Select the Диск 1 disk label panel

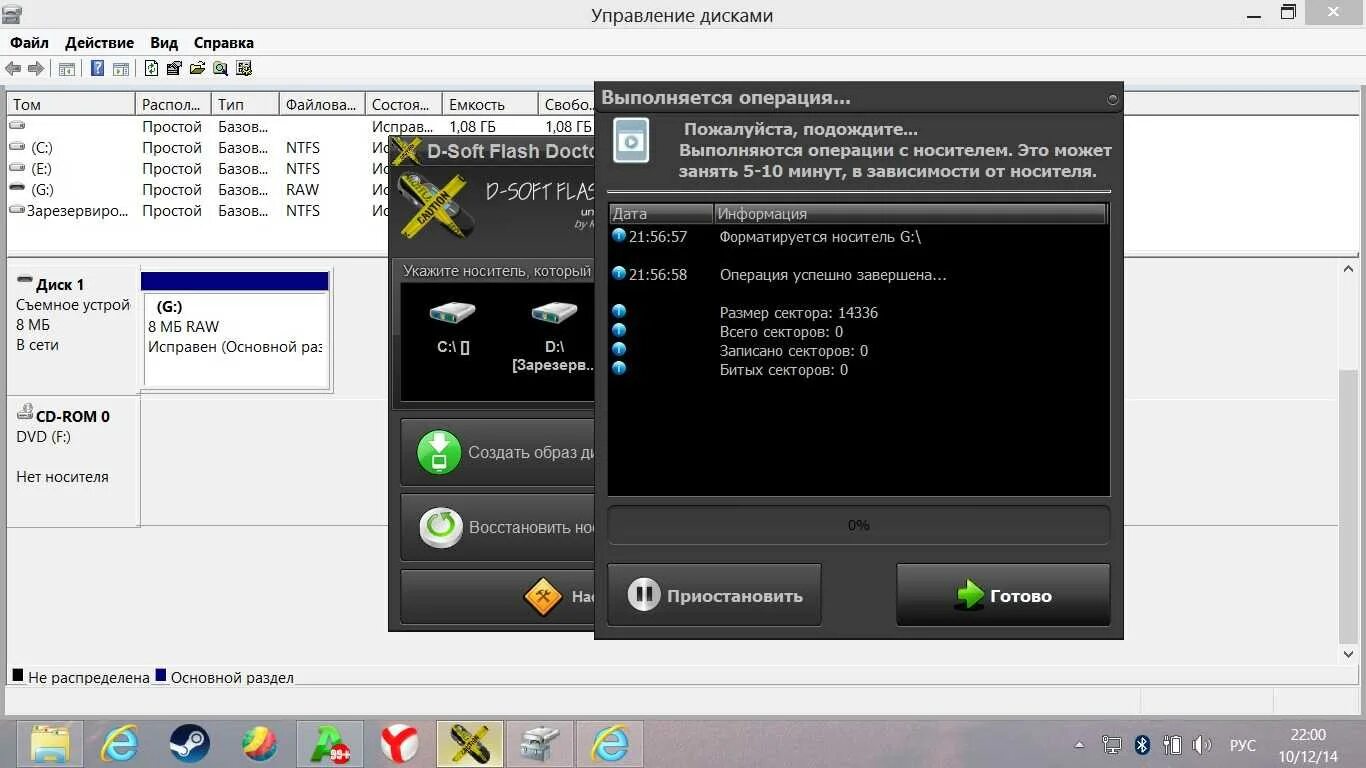coord(73,330)
